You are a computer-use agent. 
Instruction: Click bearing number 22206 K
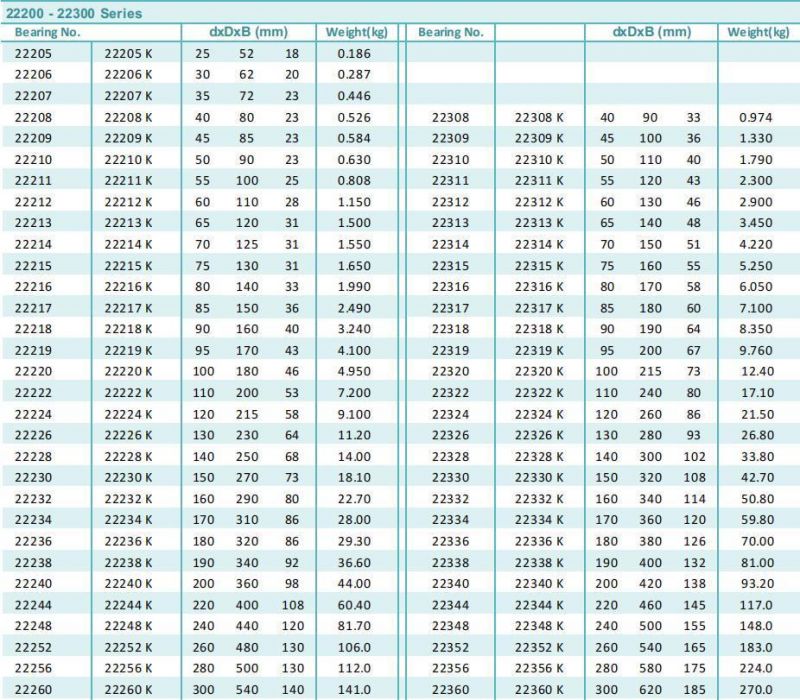128,74
